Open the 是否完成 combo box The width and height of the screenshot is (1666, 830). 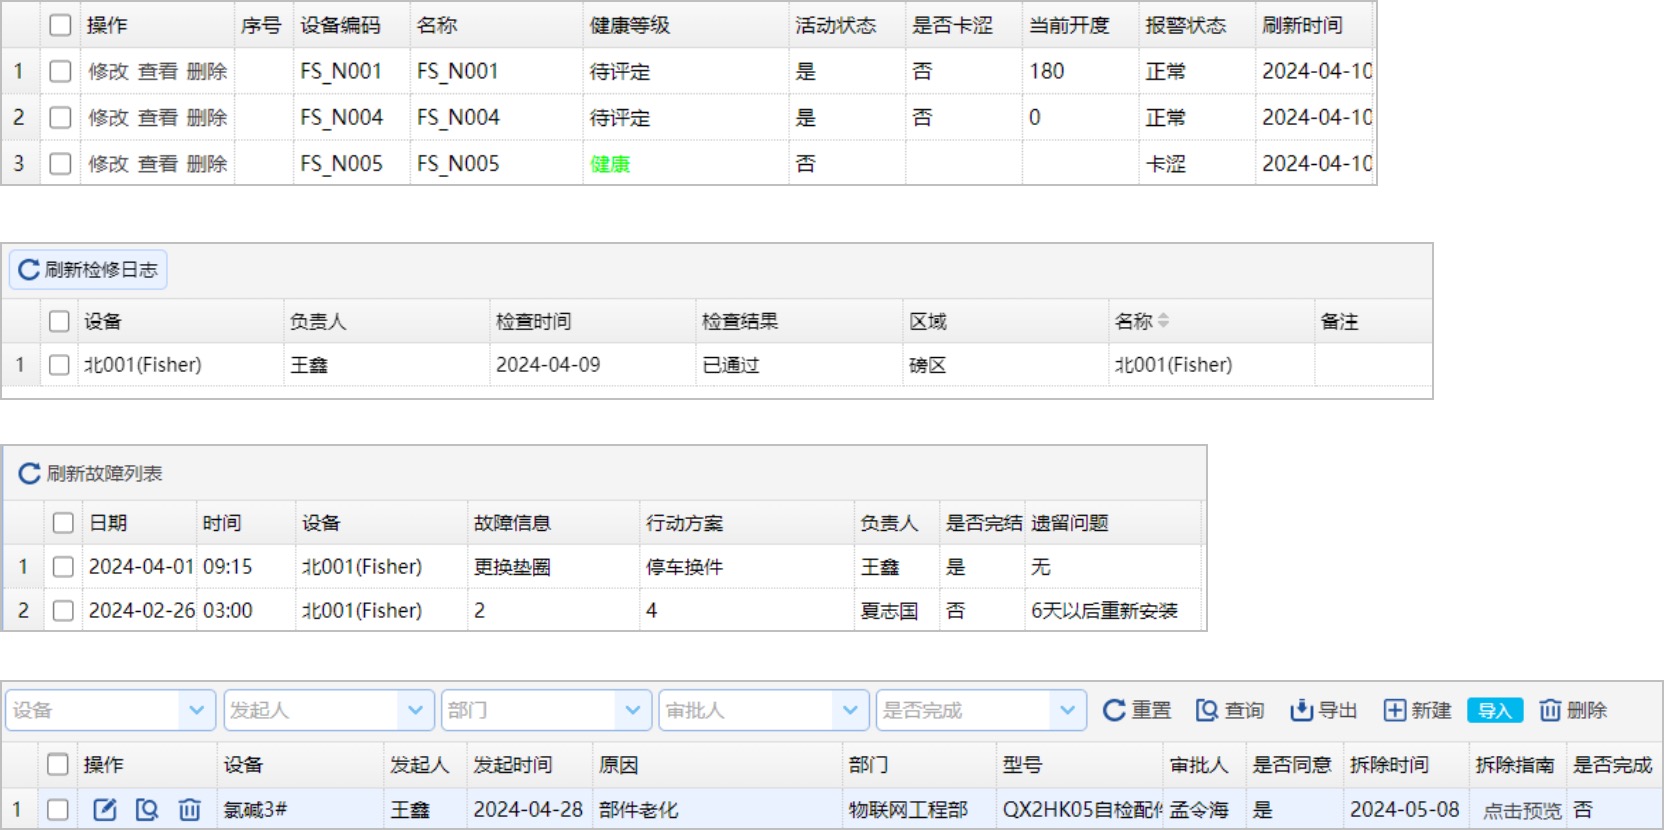(x=1067, y=711)
